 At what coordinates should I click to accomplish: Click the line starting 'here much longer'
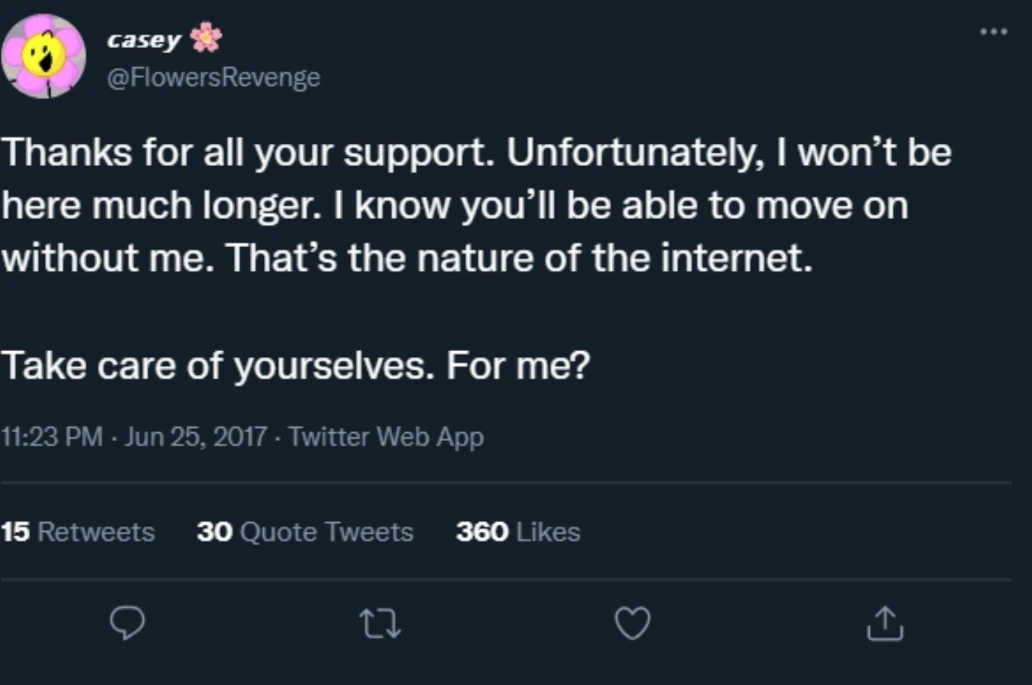coord(455,206)
